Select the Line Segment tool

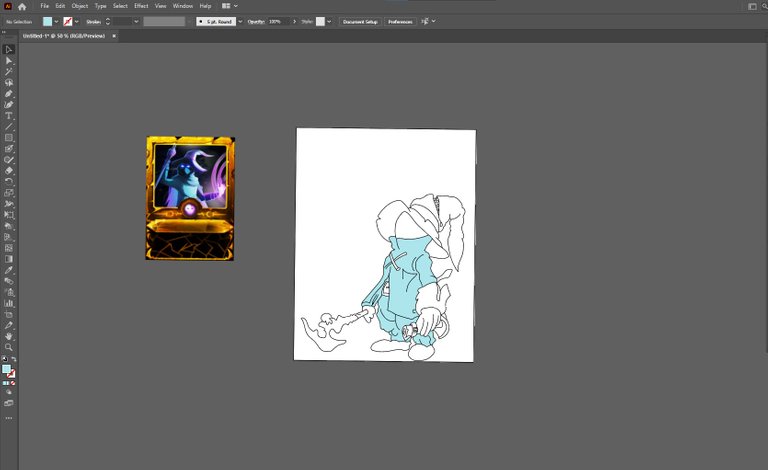pyautogui.click(x=9, y=126)
